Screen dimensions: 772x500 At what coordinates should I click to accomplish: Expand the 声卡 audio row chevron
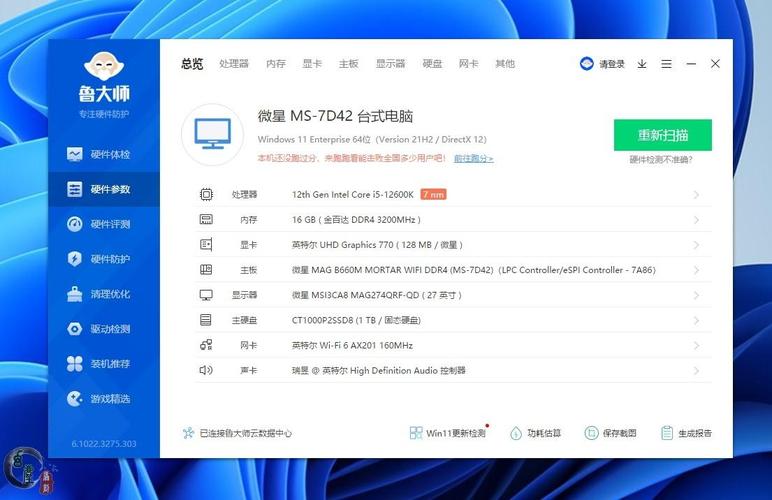coord(696,371)
